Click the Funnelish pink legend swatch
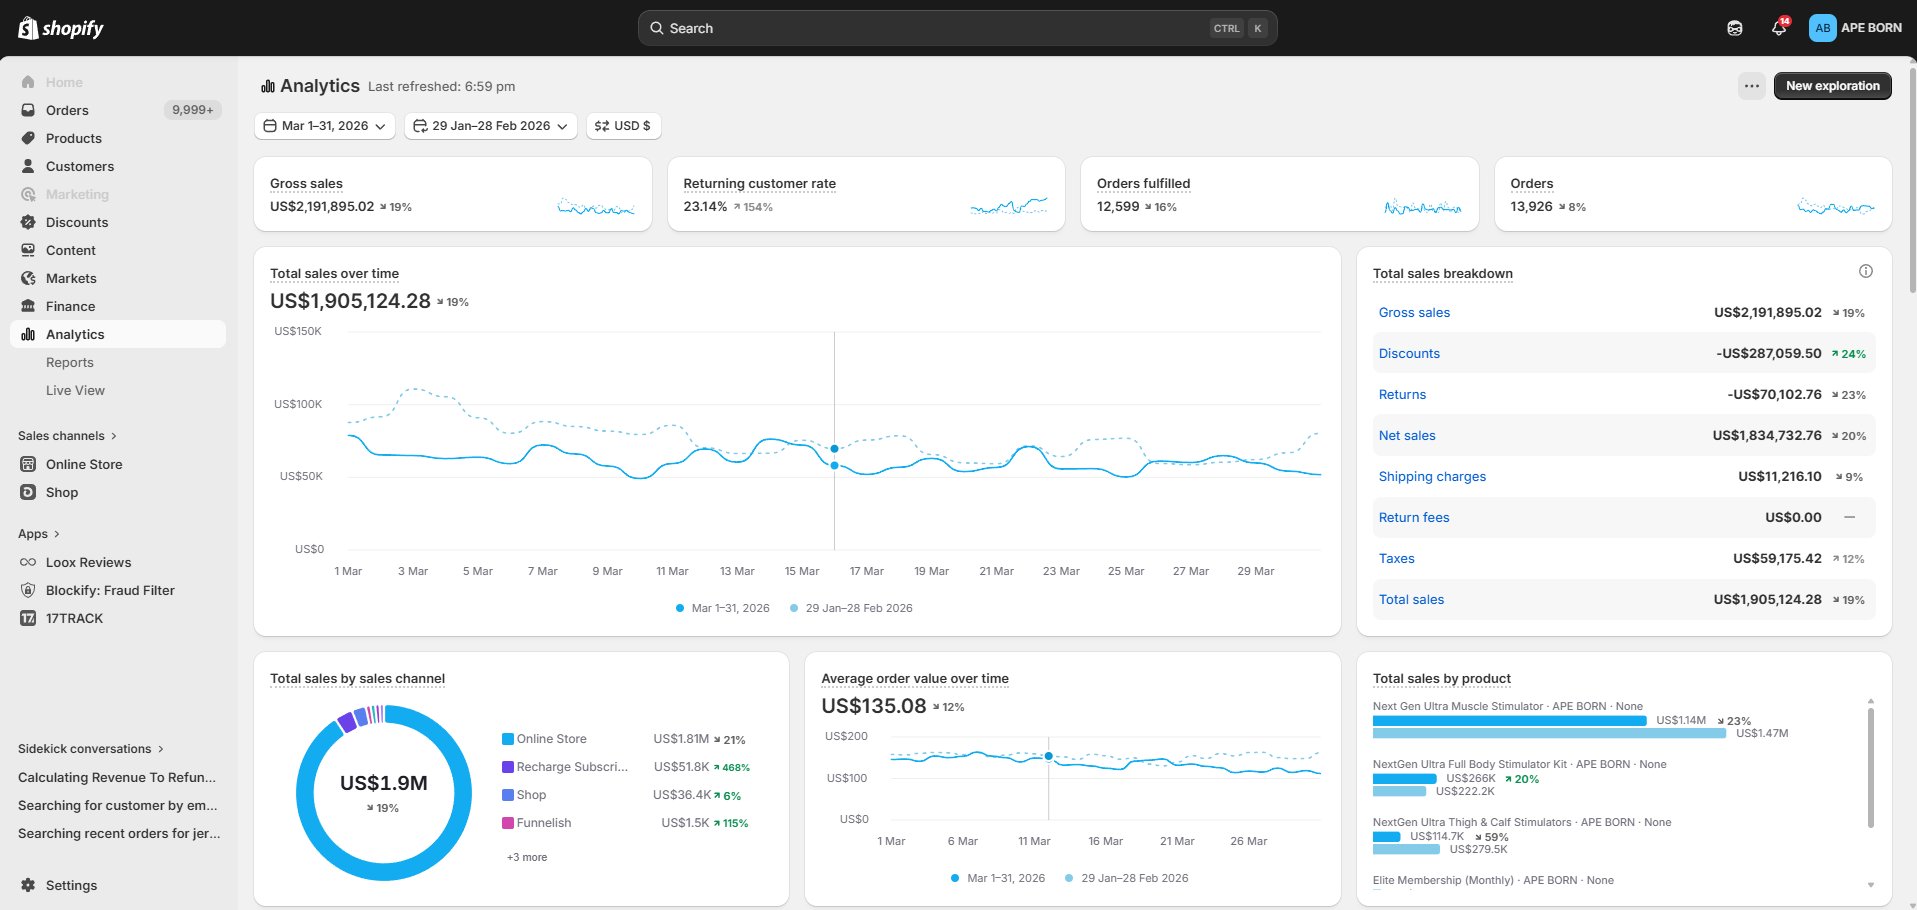 508,823
